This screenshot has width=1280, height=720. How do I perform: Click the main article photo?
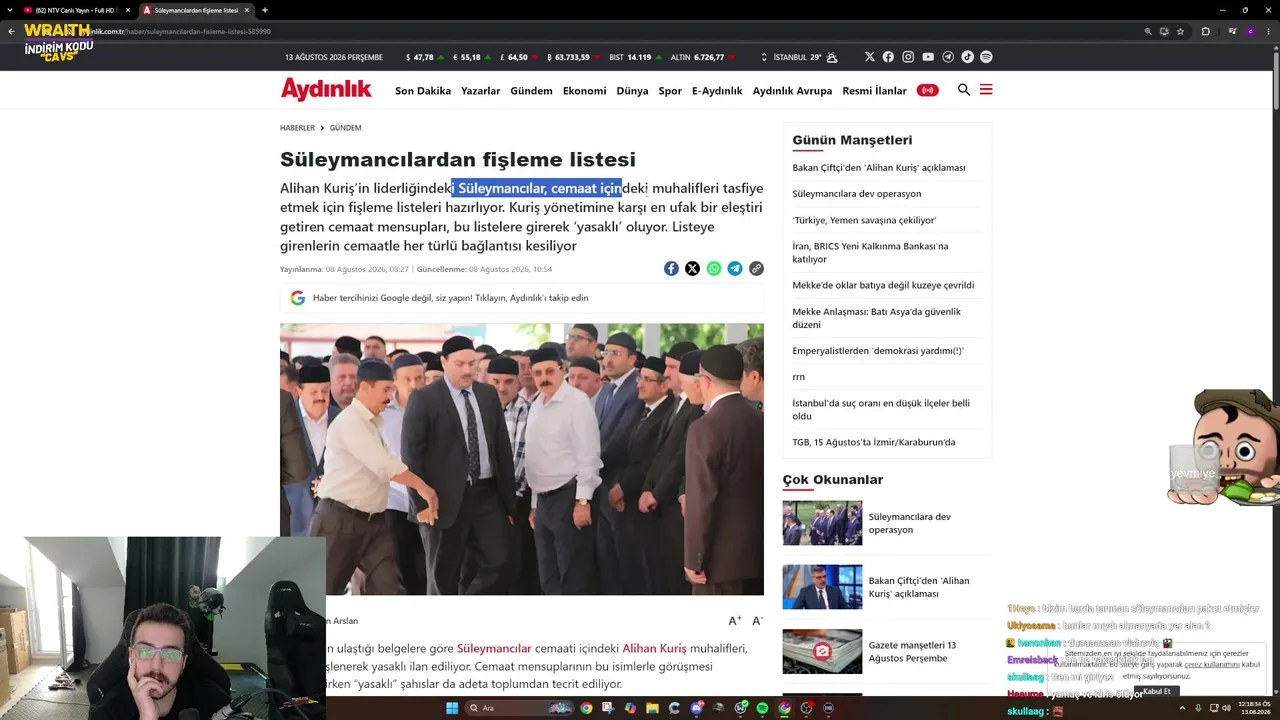522,459
